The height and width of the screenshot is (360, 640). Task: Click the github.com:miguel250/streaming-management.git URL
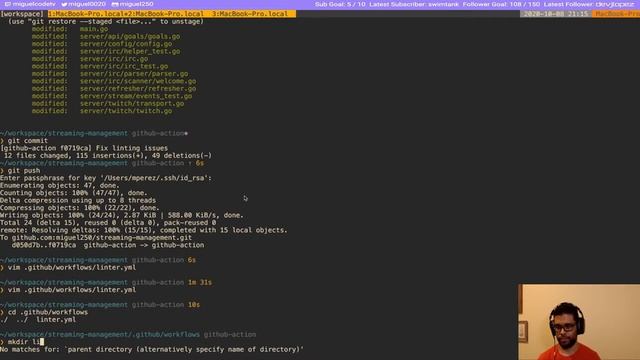[102, 238]
